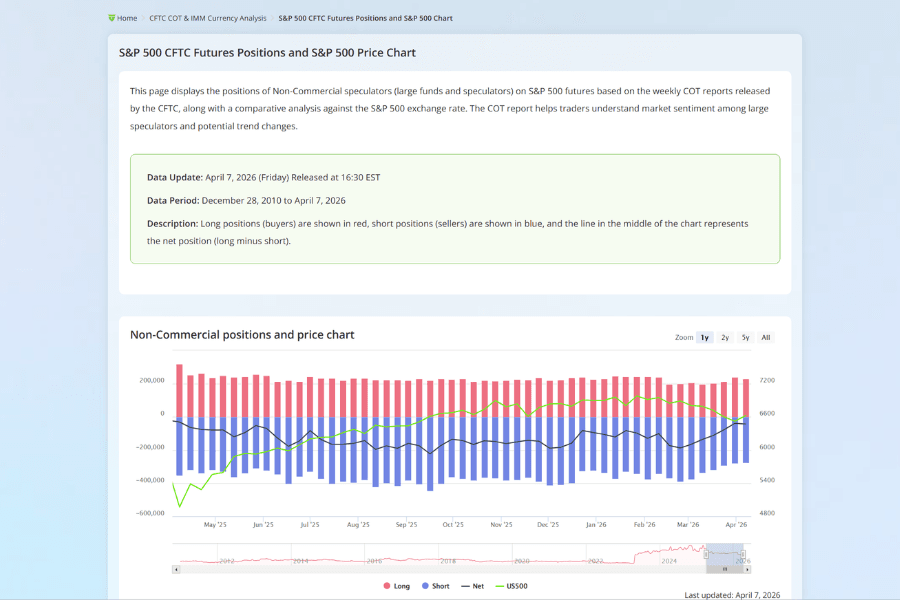Click the navigator's left range handle

[x=705, y=552]
